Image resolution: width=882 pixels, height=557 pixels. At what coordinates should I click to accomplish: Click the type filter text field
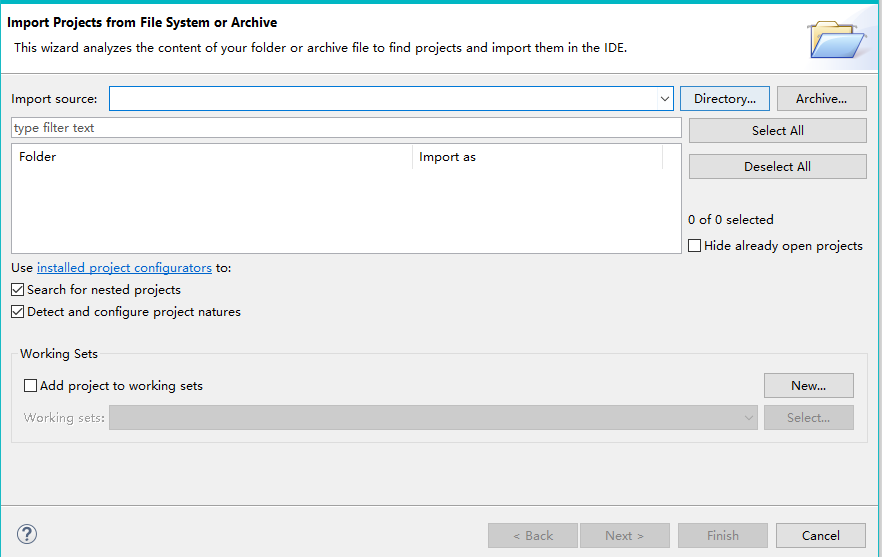click(346, 128)
